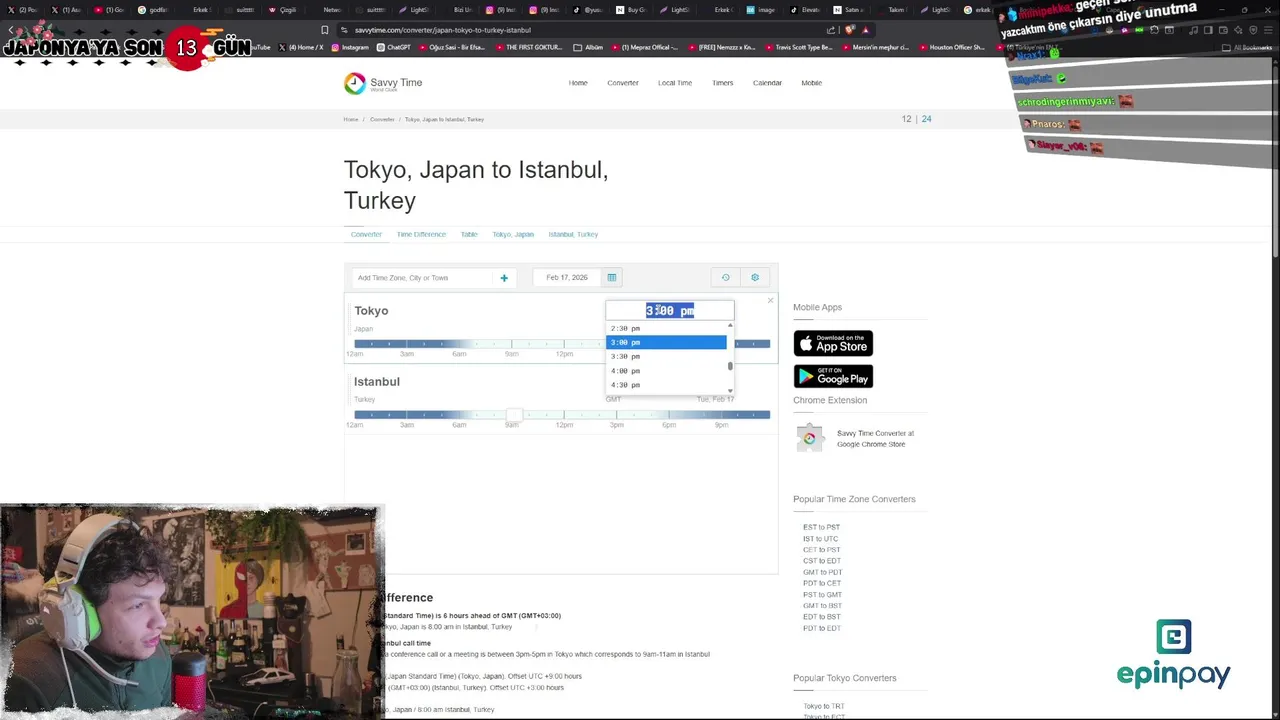Click the bookmark icon in address bar
Screen dimensions: 1280x720
point(324,30)
